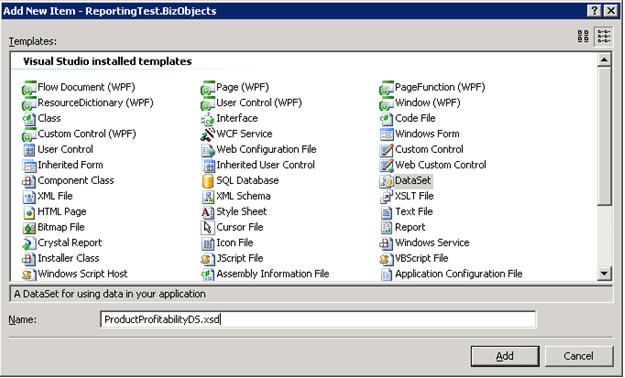Select the JScript File icon
The width and height of the screenshot is (625, 378).
coord(208,259)
